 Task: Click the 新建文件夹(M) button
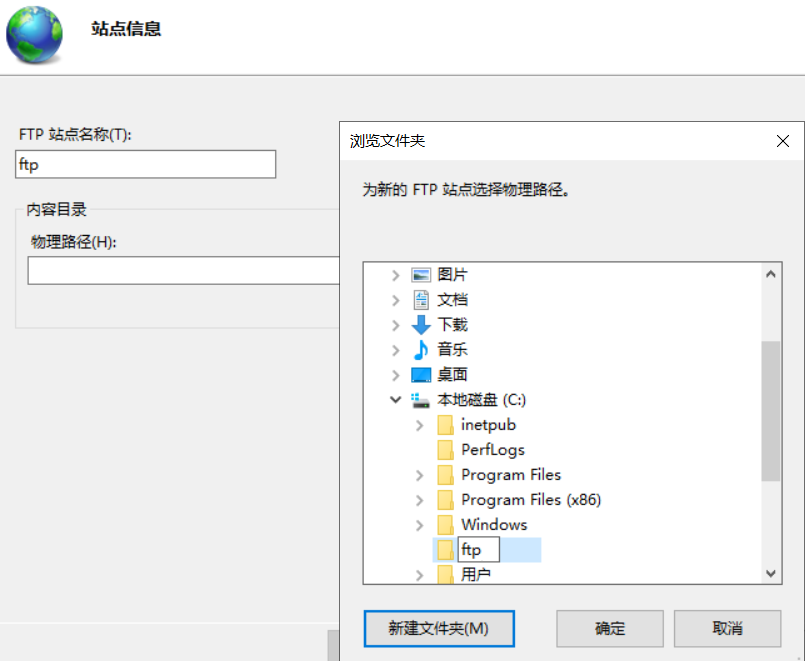438,629
